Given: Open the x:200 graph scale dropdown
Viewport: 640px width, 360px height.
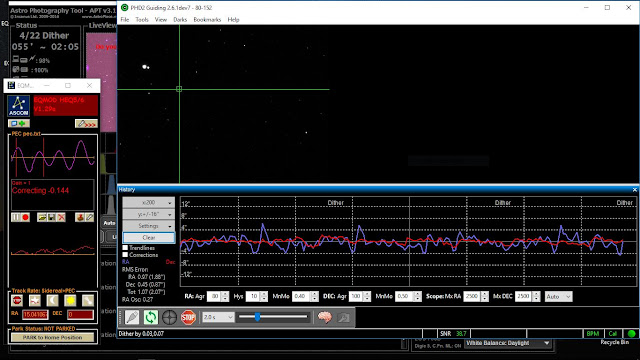Looking at the screenshot, I should pyautogui.click(x=149, y=202).
